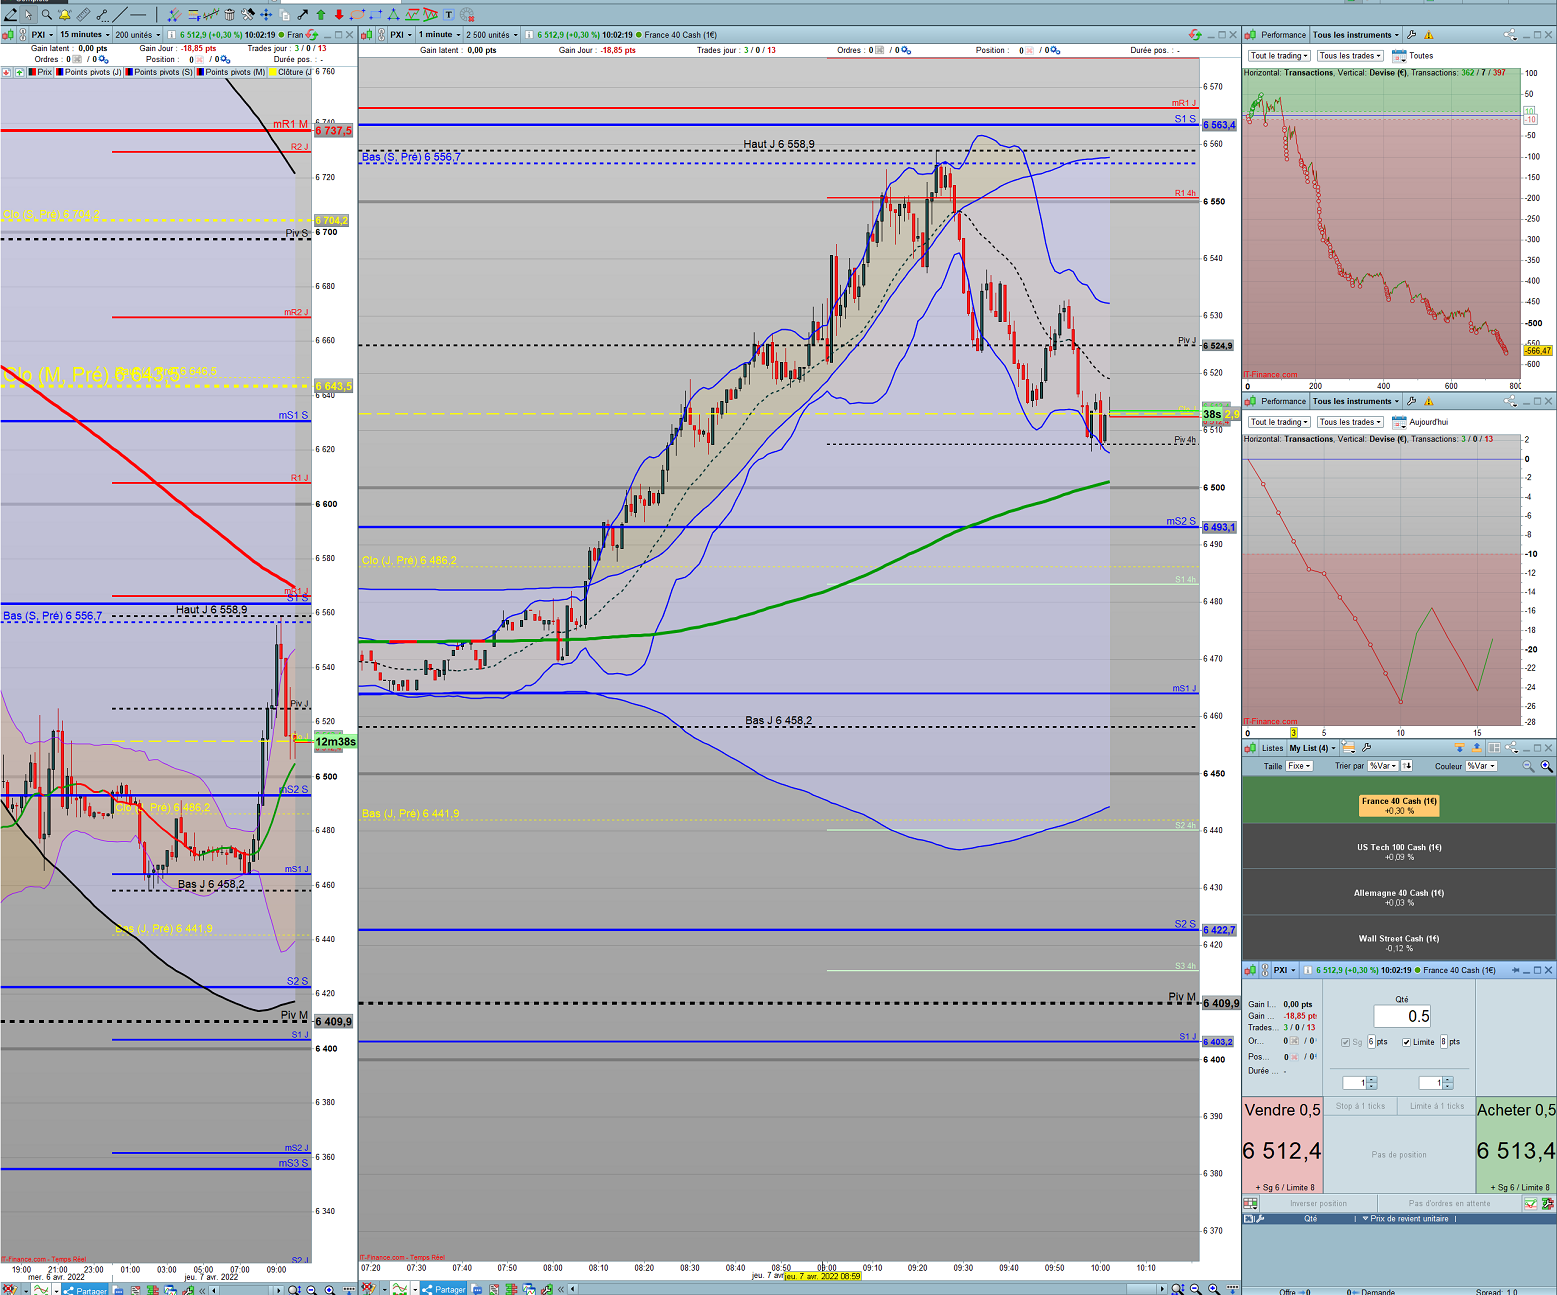The height and width of the screenshot is (1295, 1557).
Task: Open the magnifier zoom tool
Action: [x=46, y=15]
